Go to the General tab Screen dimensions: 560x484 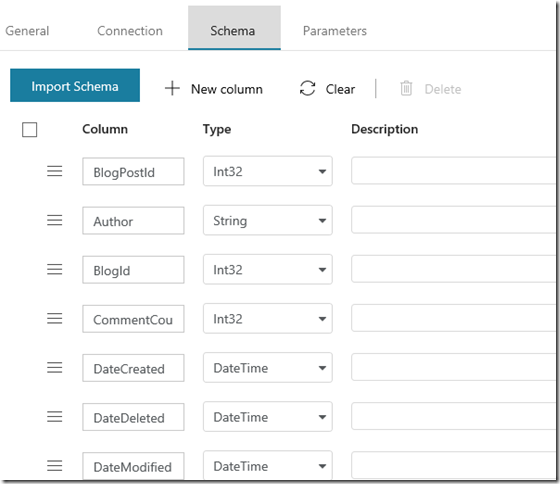click(27, 31)
